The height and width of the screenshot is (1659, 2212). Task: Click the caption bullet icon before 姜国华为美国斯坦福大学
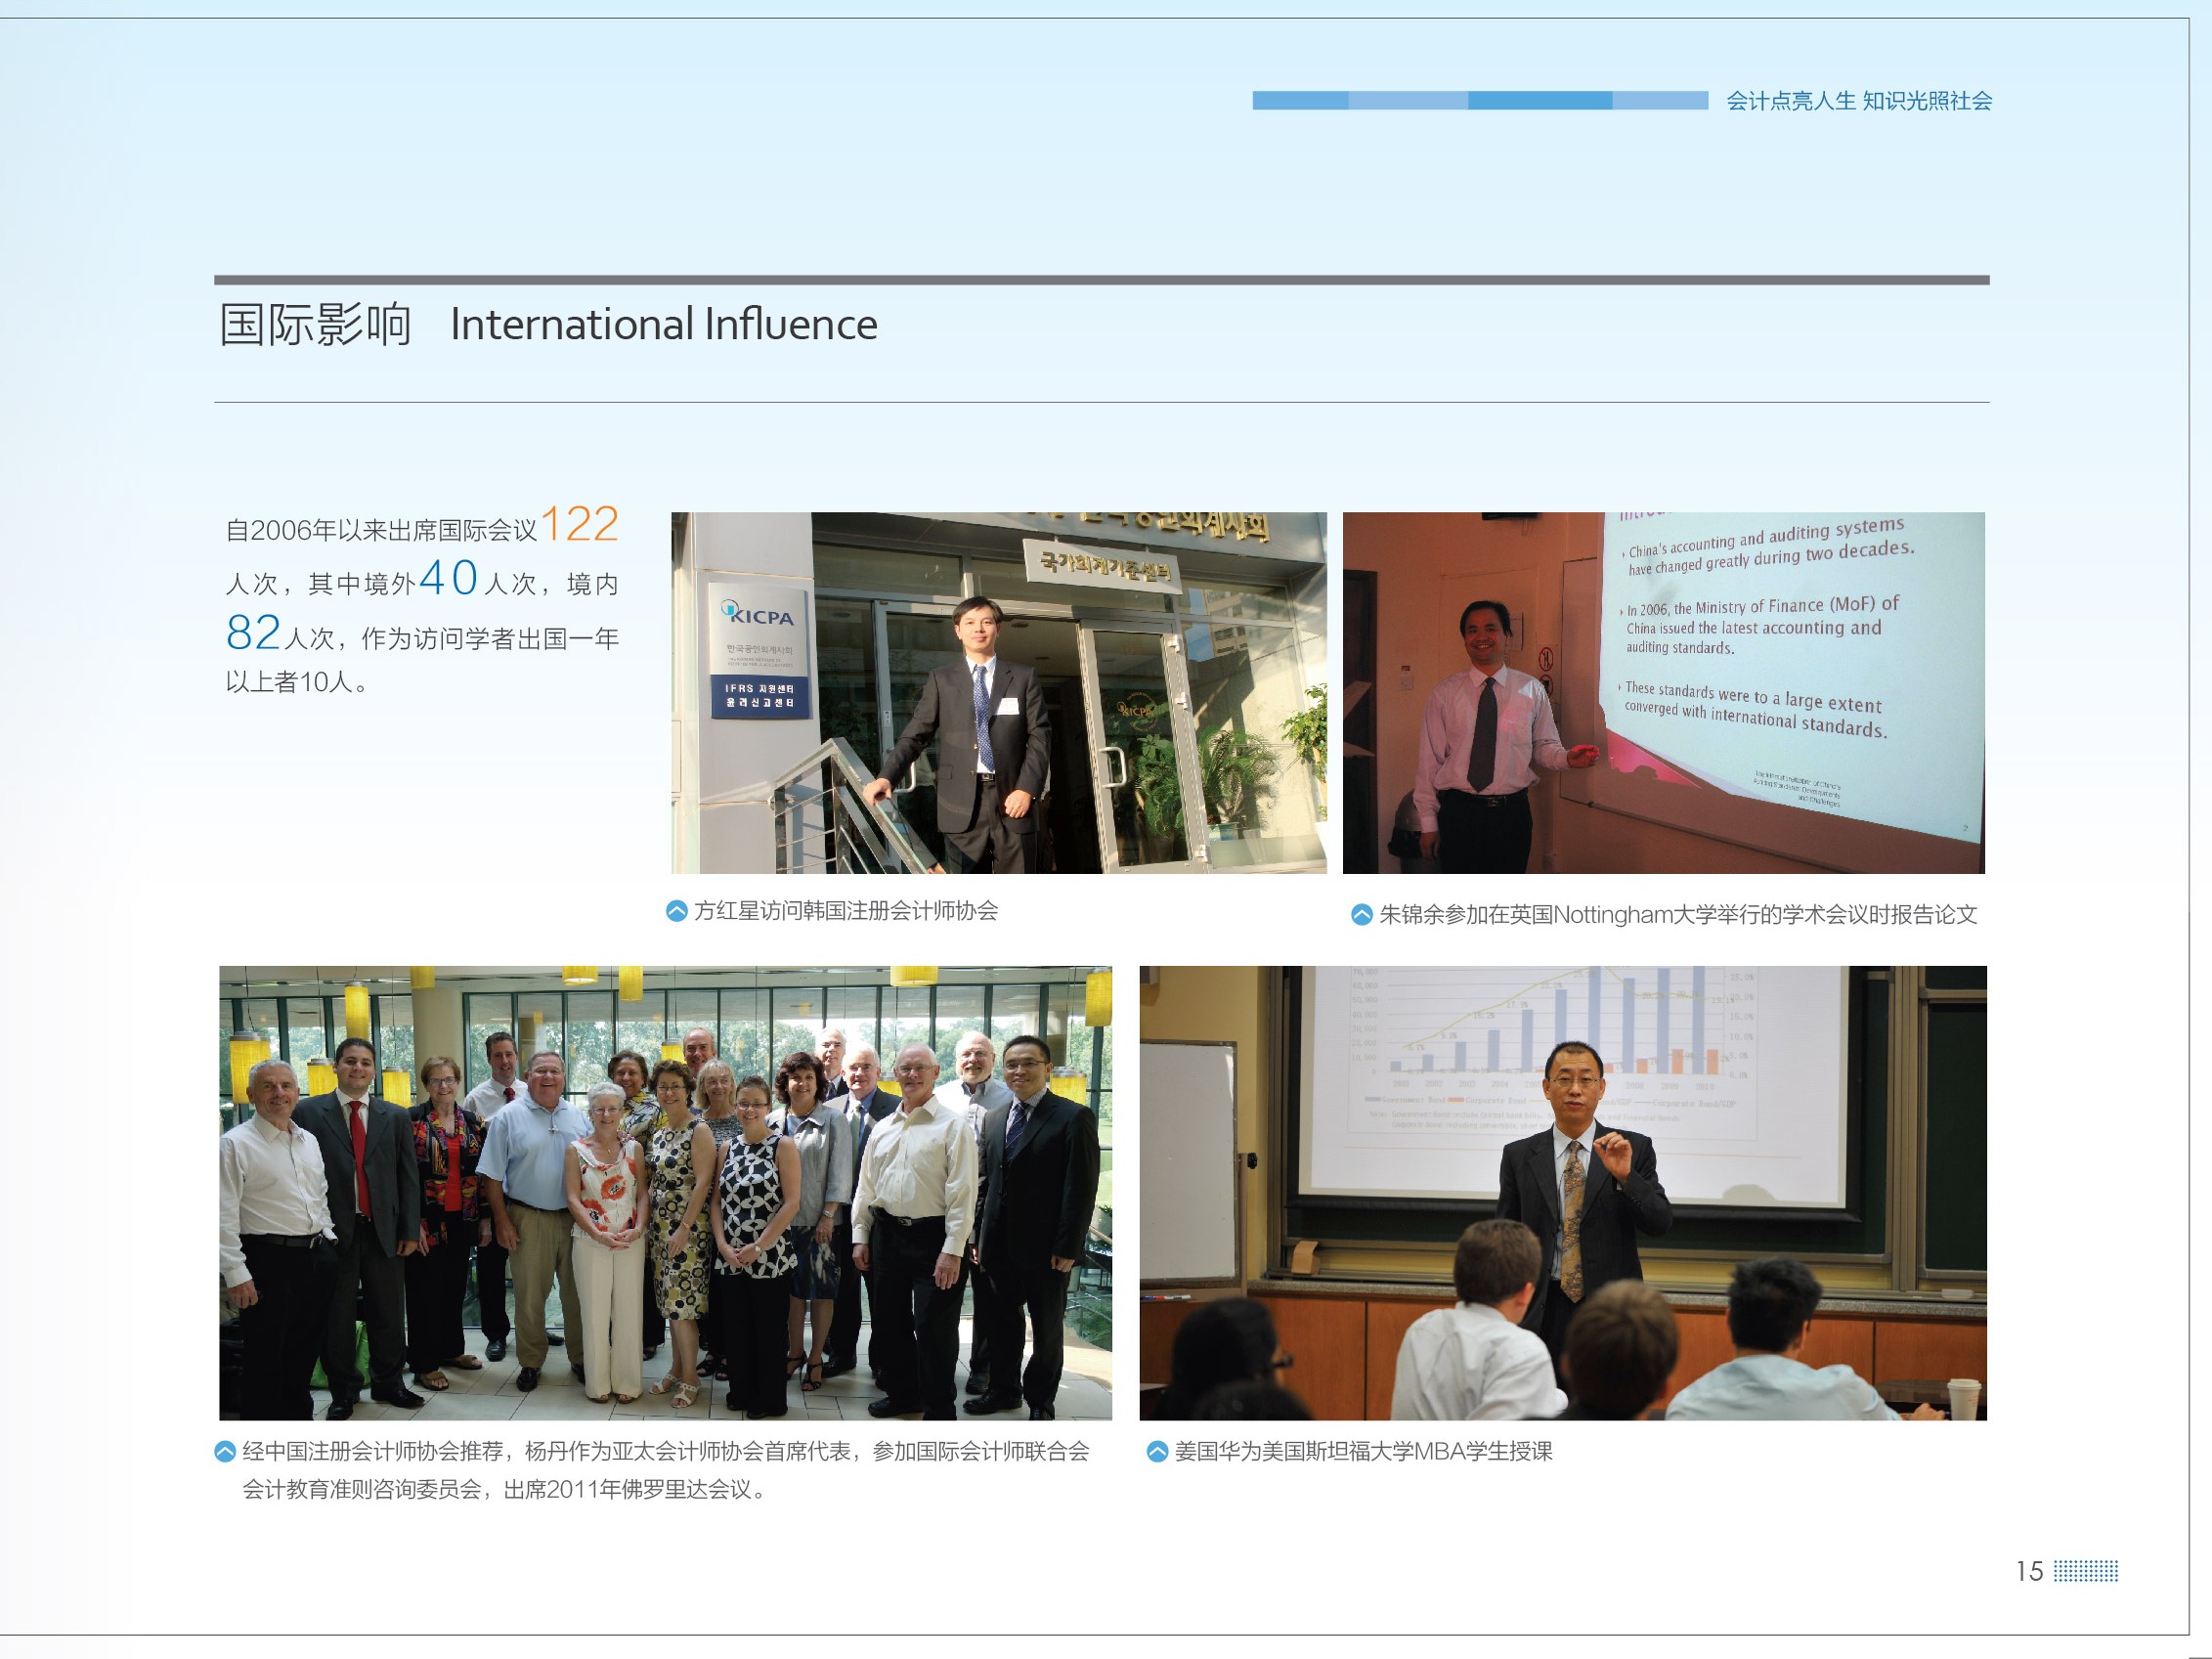click(1157, 1452)
